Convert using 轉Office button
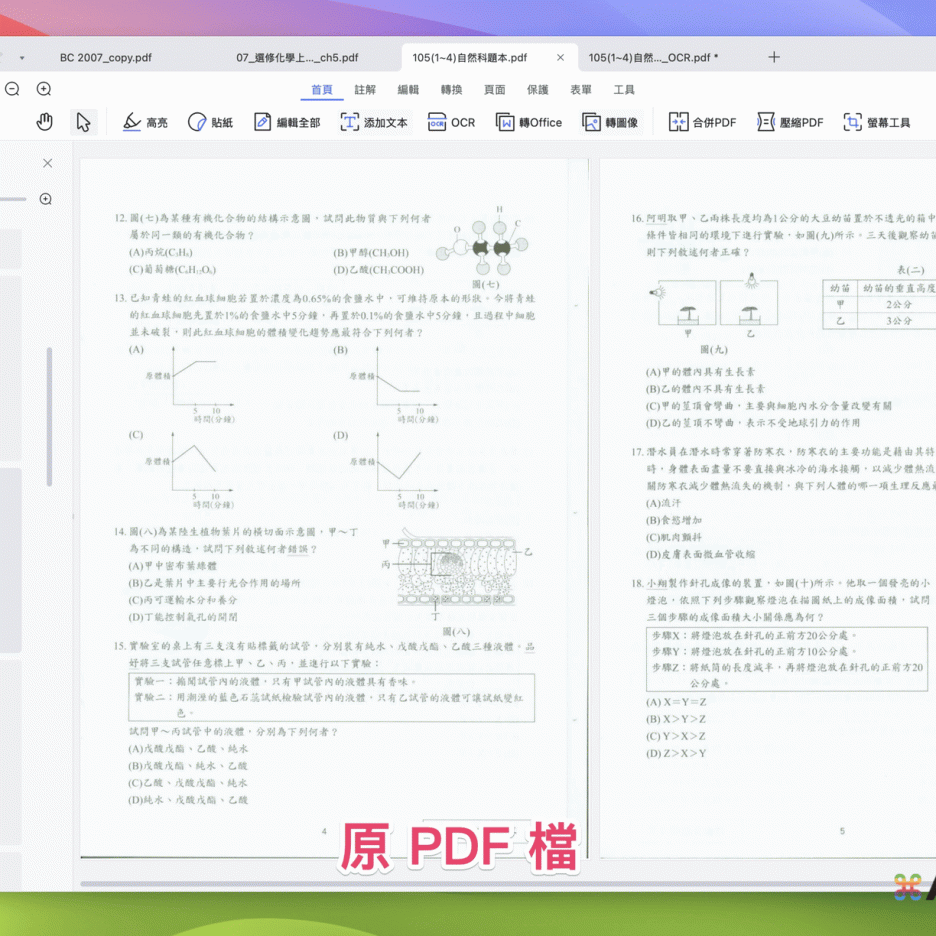This screenshot has width=936, height=936. (x=529, y=122)
